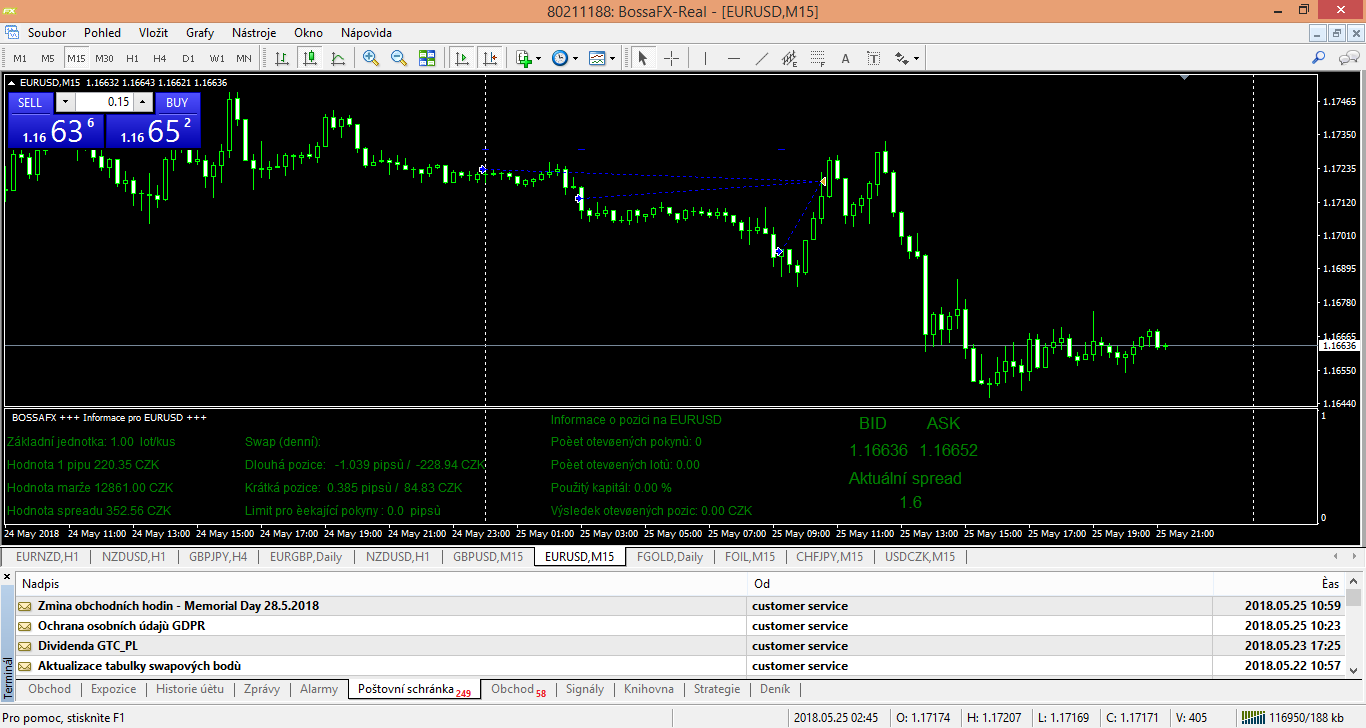Open message Aktualizace tabulky swapových bodù
The width and height of the screenshot is (1366, 728).
(x=680, y=666)
